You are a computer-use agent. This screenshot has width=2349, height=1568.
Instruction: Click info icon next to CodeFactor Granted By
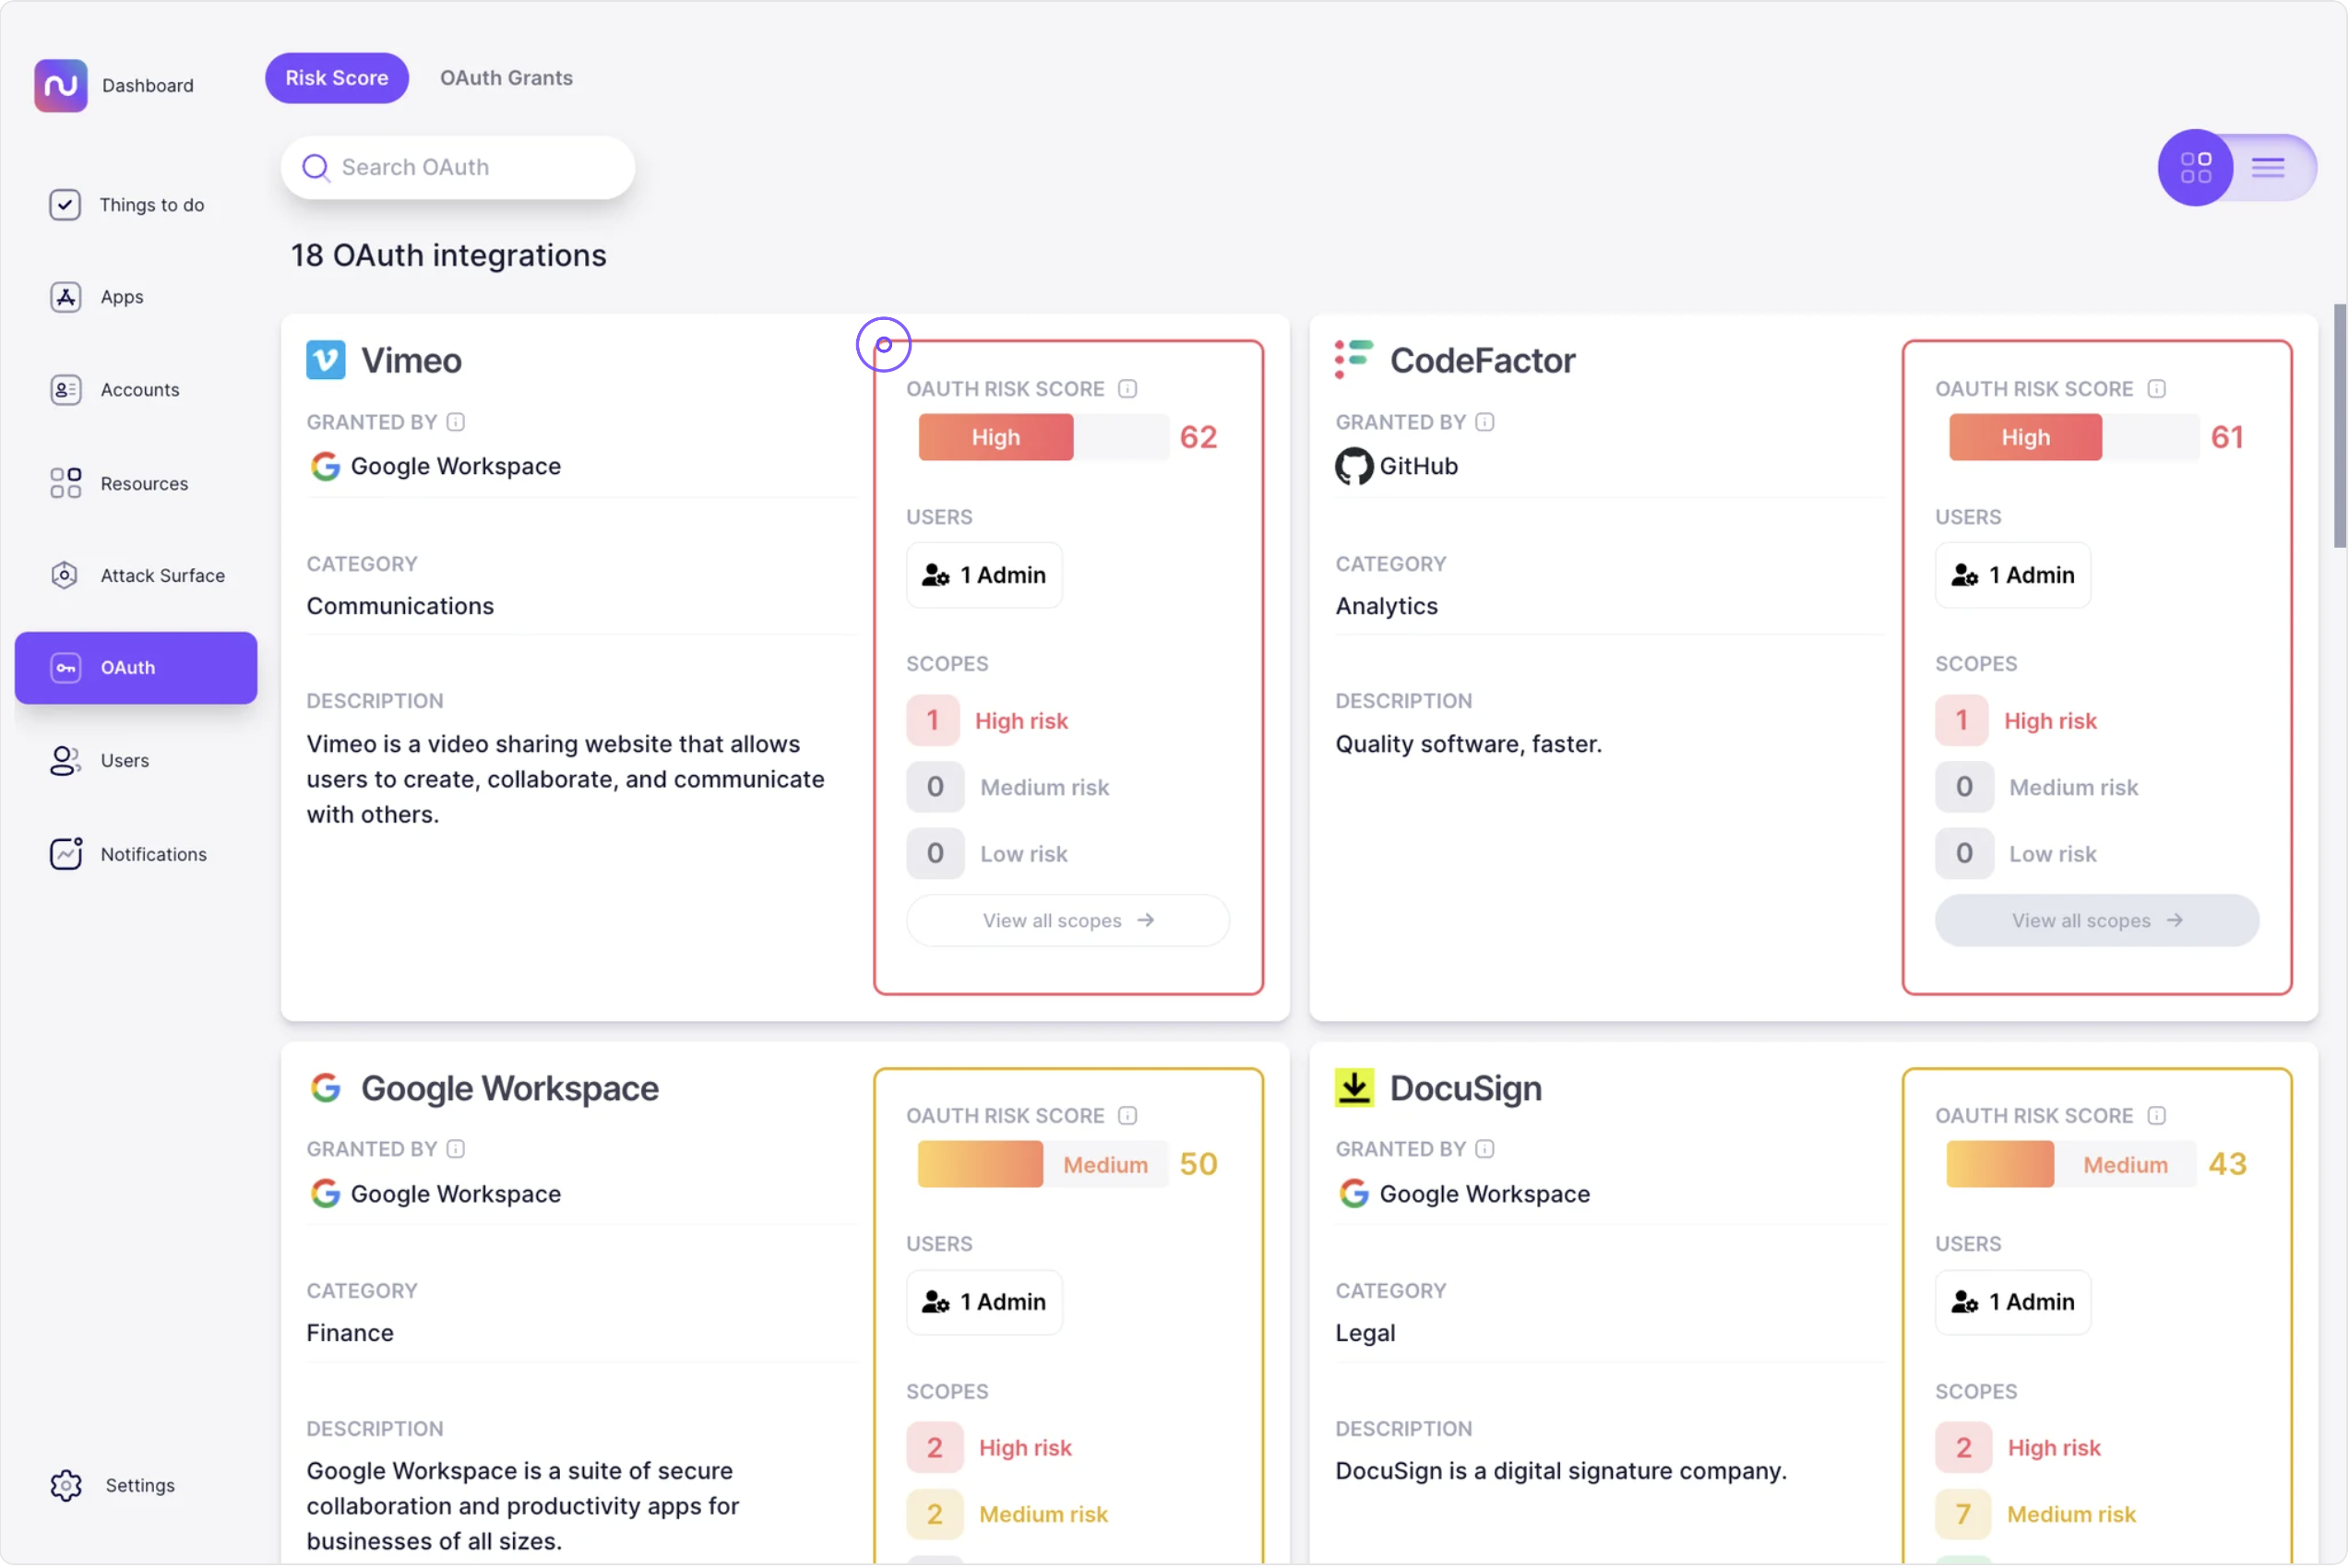tap(1486, 422)
